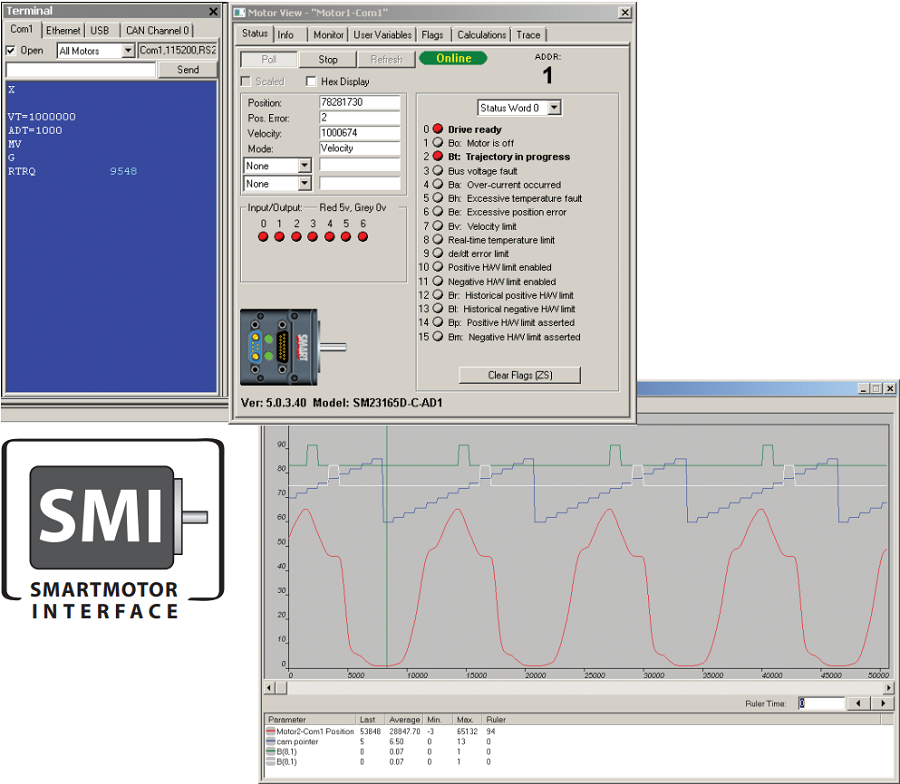Viewport: 900px width, 784px height.
Task: Click the blue cam pointer color swatch
Action: tap(271, 742)
